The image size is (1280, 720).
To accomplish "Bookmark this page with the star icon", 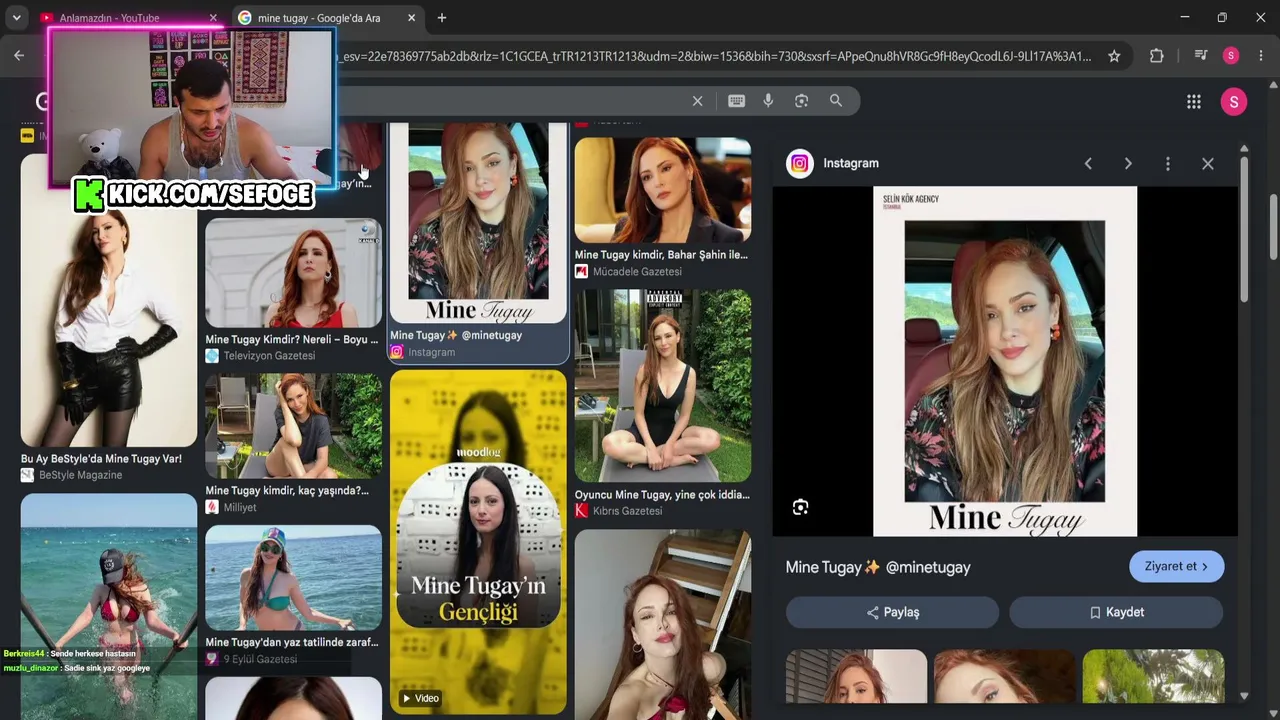I will (1114, 56).
